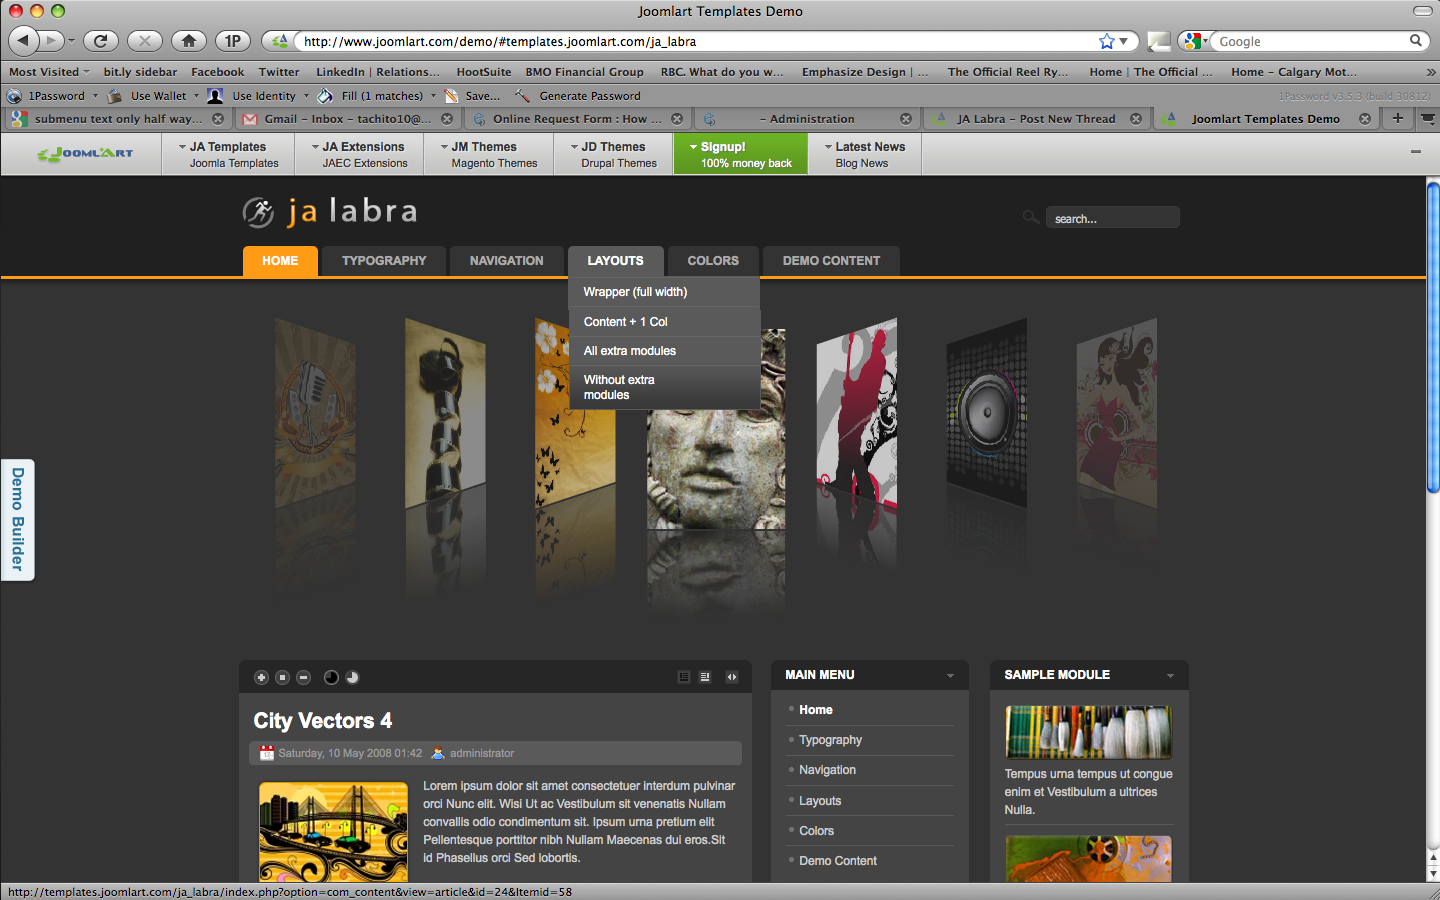
Task: Open the address bar history dropdown arrow
Action: [1124, 41]
